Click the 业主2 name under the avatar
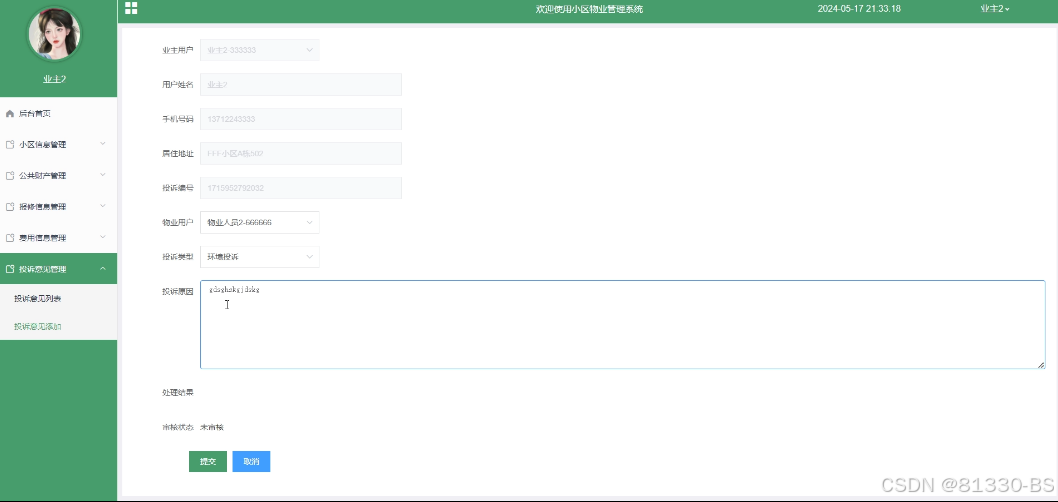The image size is (1058, 502). click(x=54, y=79)
